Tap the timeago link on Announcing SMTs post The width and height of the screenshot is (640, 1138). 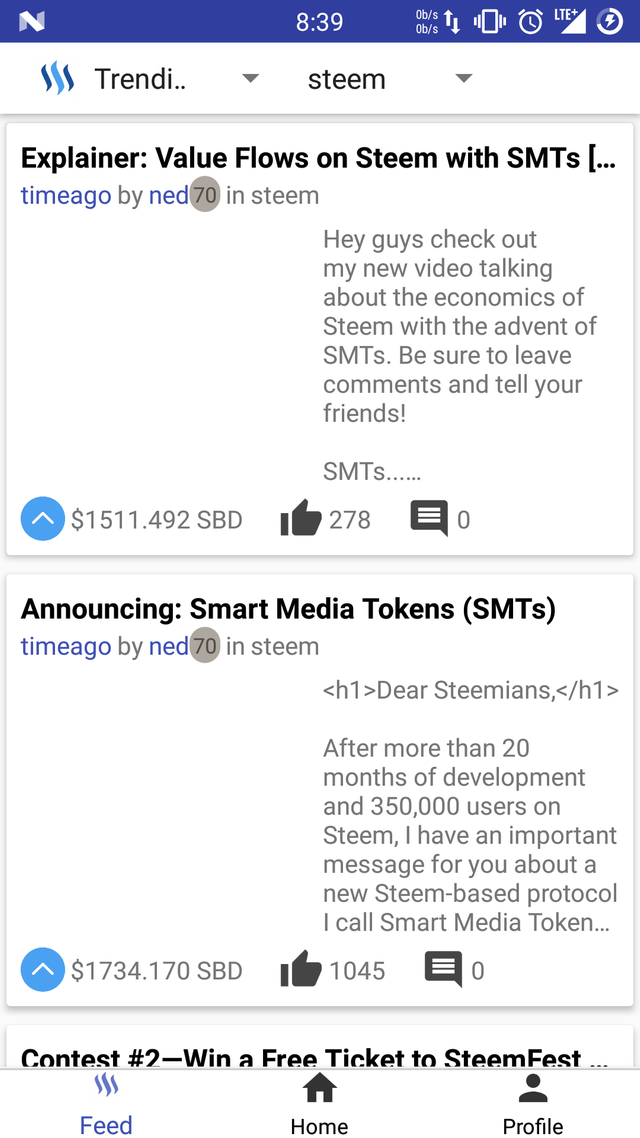66,646
